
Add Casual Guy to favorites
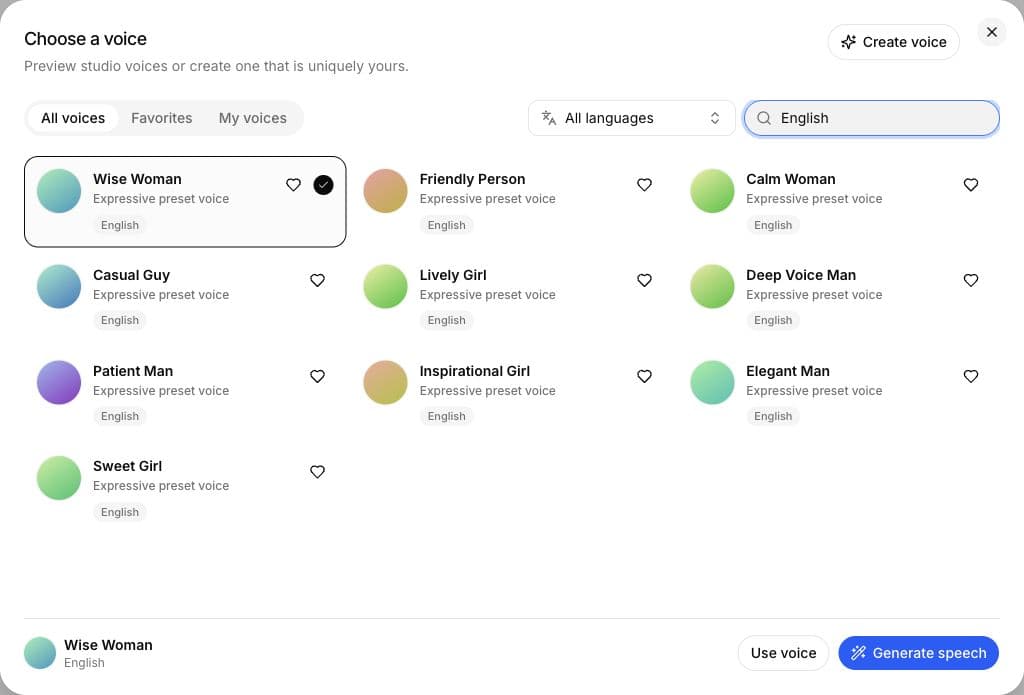coord(317,280)
